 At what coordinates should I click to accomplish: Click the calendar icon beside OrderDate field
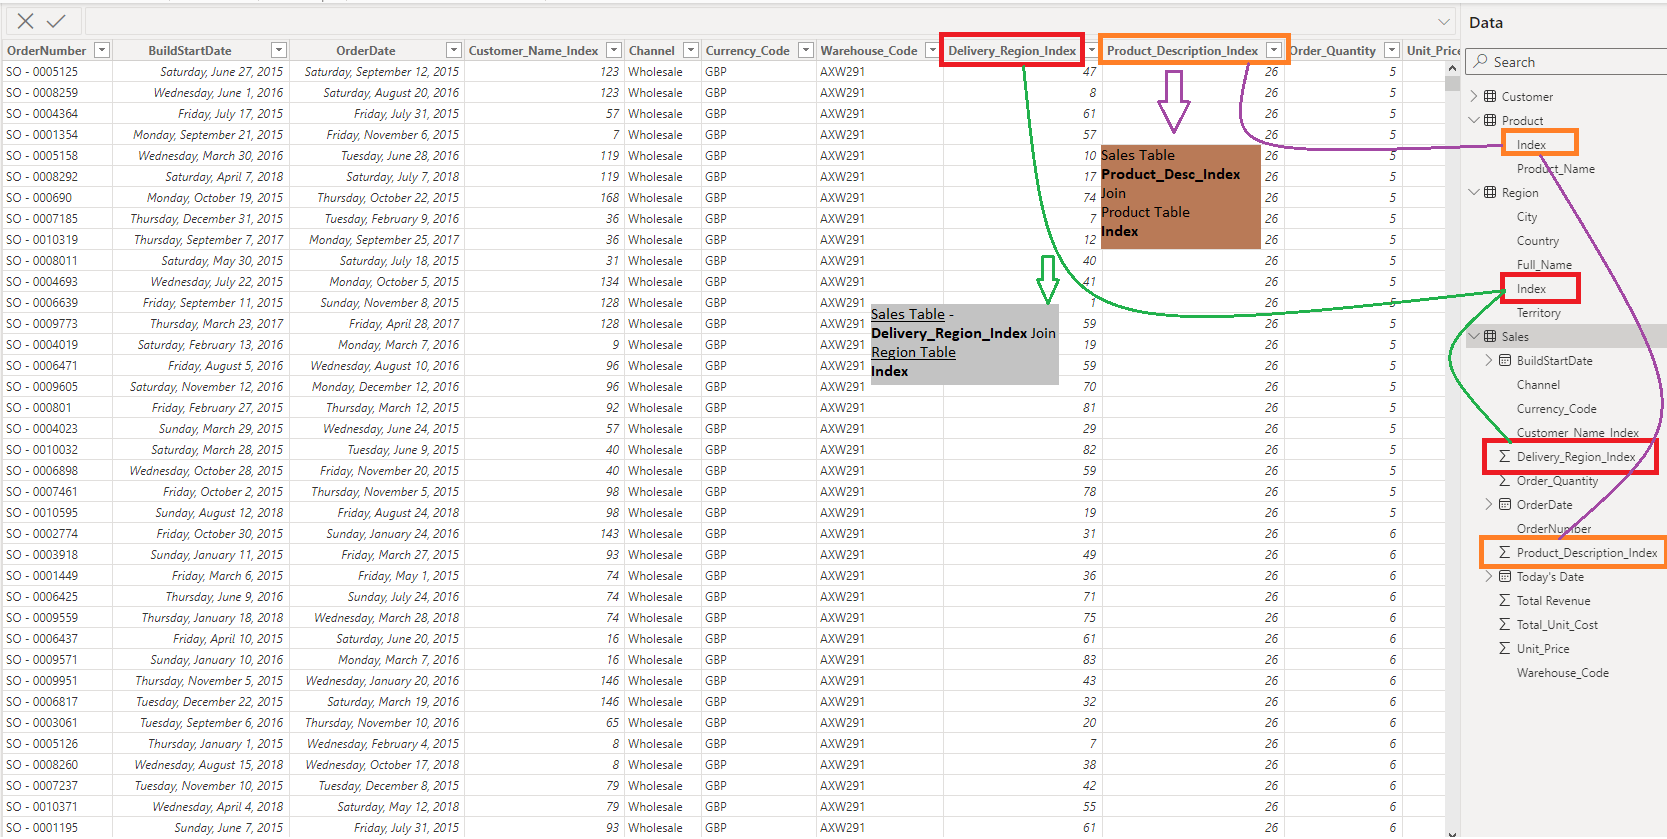(1505, 505)
